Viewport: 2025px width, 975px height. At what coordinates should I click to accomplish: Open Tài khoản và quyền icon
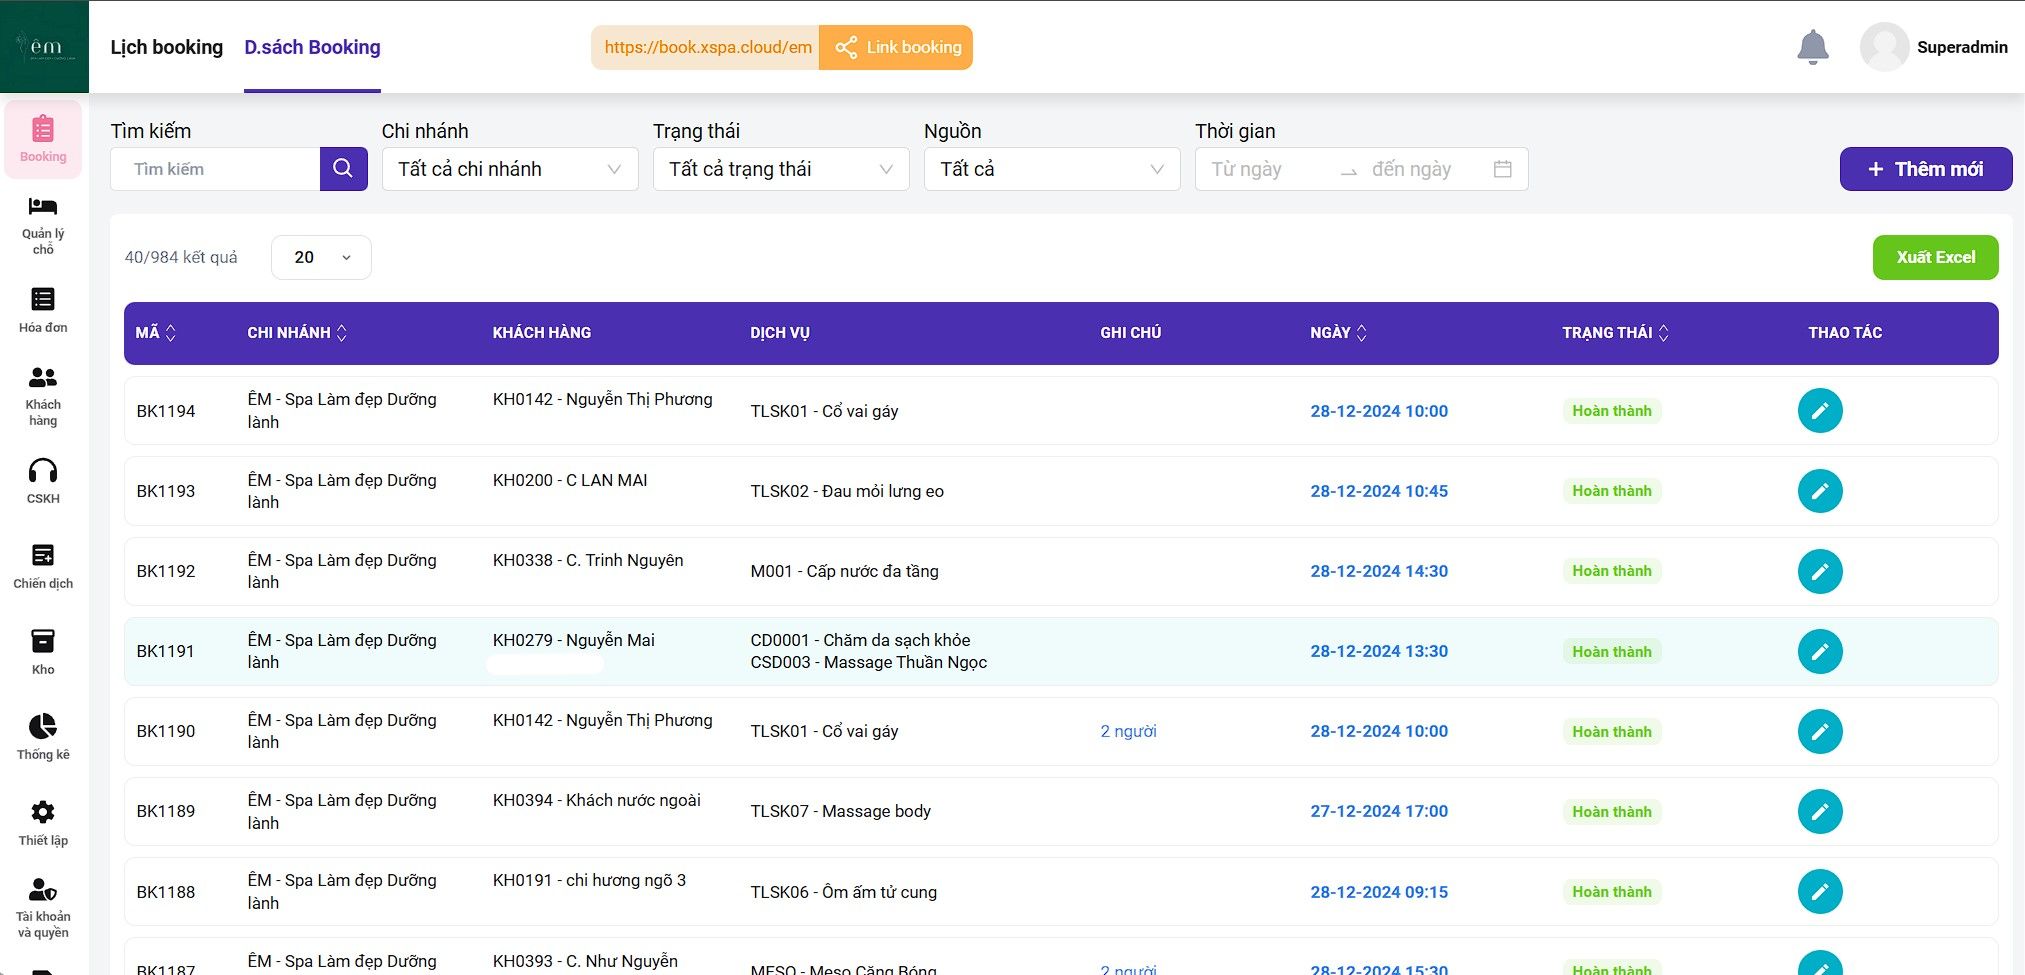coord(43,889)
